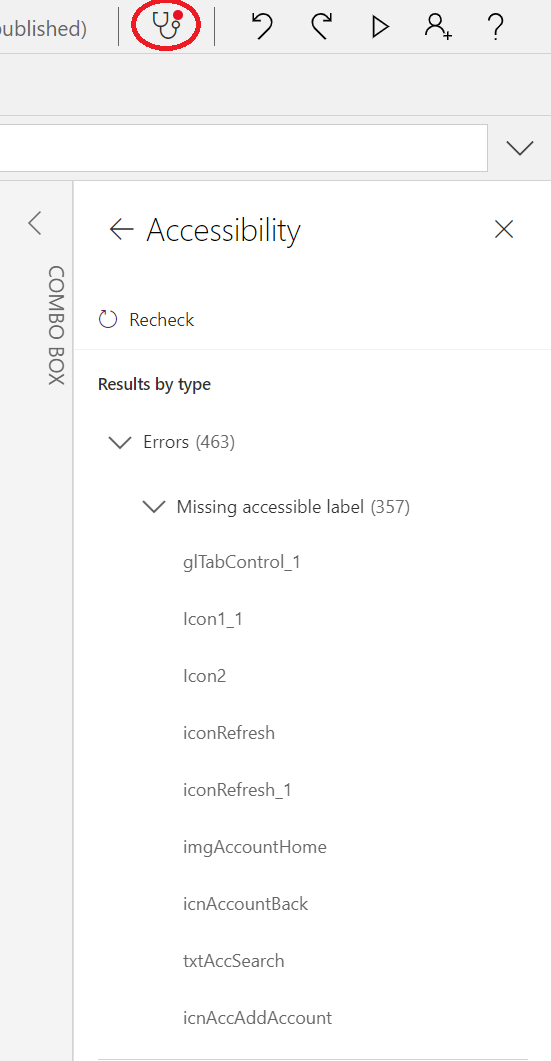Click the Redo arrow icon

coord(322,26)
